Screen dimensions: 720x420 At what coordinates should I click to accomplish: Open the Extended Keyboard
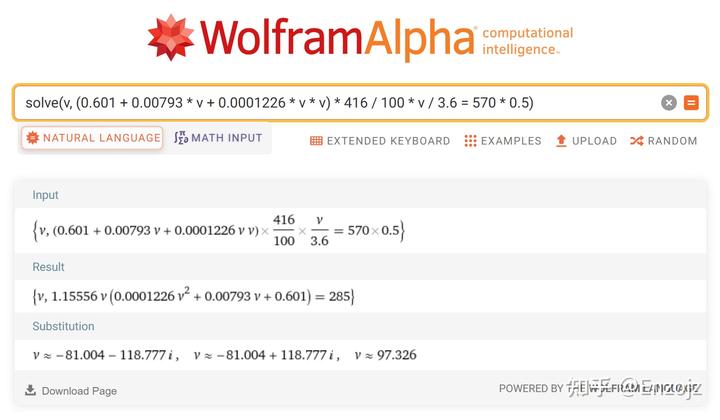pos(380,141)
